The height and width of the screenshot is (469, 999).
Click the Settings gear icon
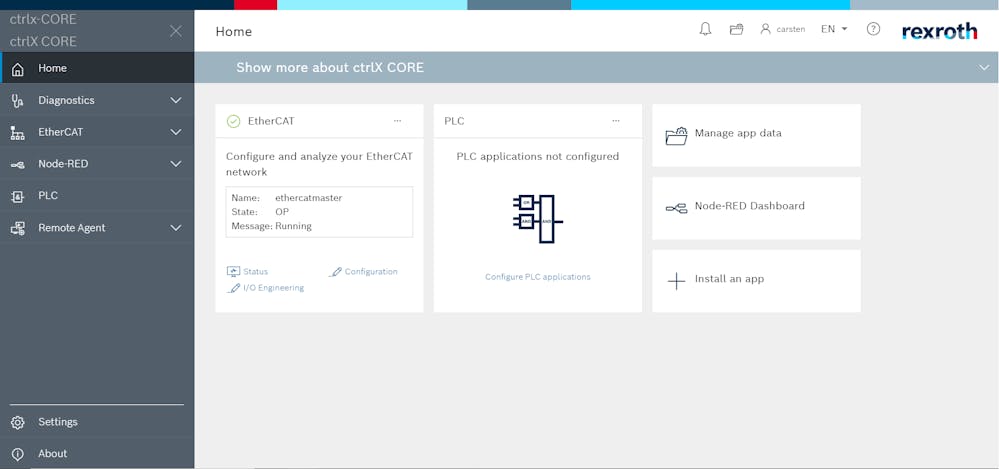pos(18,422)
